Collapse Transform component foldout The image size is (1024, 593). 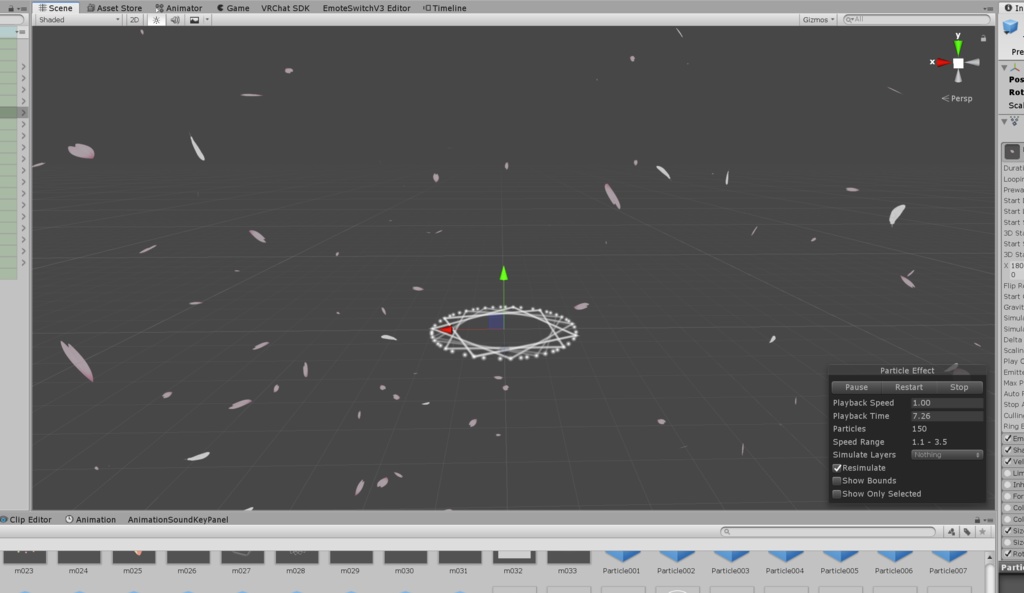click(1004, 68)
